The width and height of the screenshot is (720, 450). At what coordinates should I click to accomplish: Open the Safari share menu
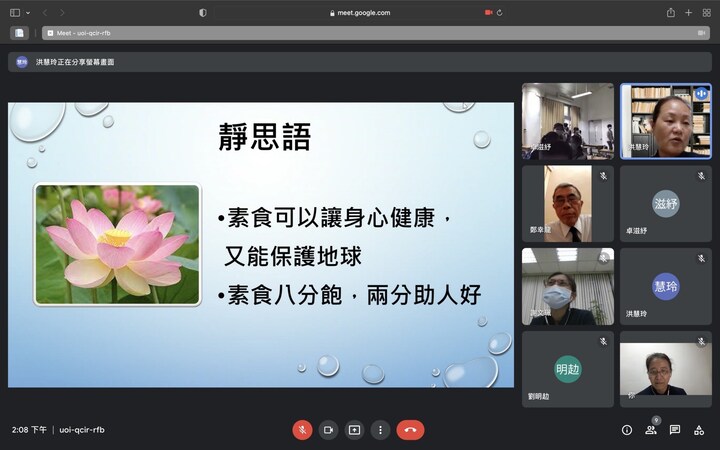tap(670, 13)
